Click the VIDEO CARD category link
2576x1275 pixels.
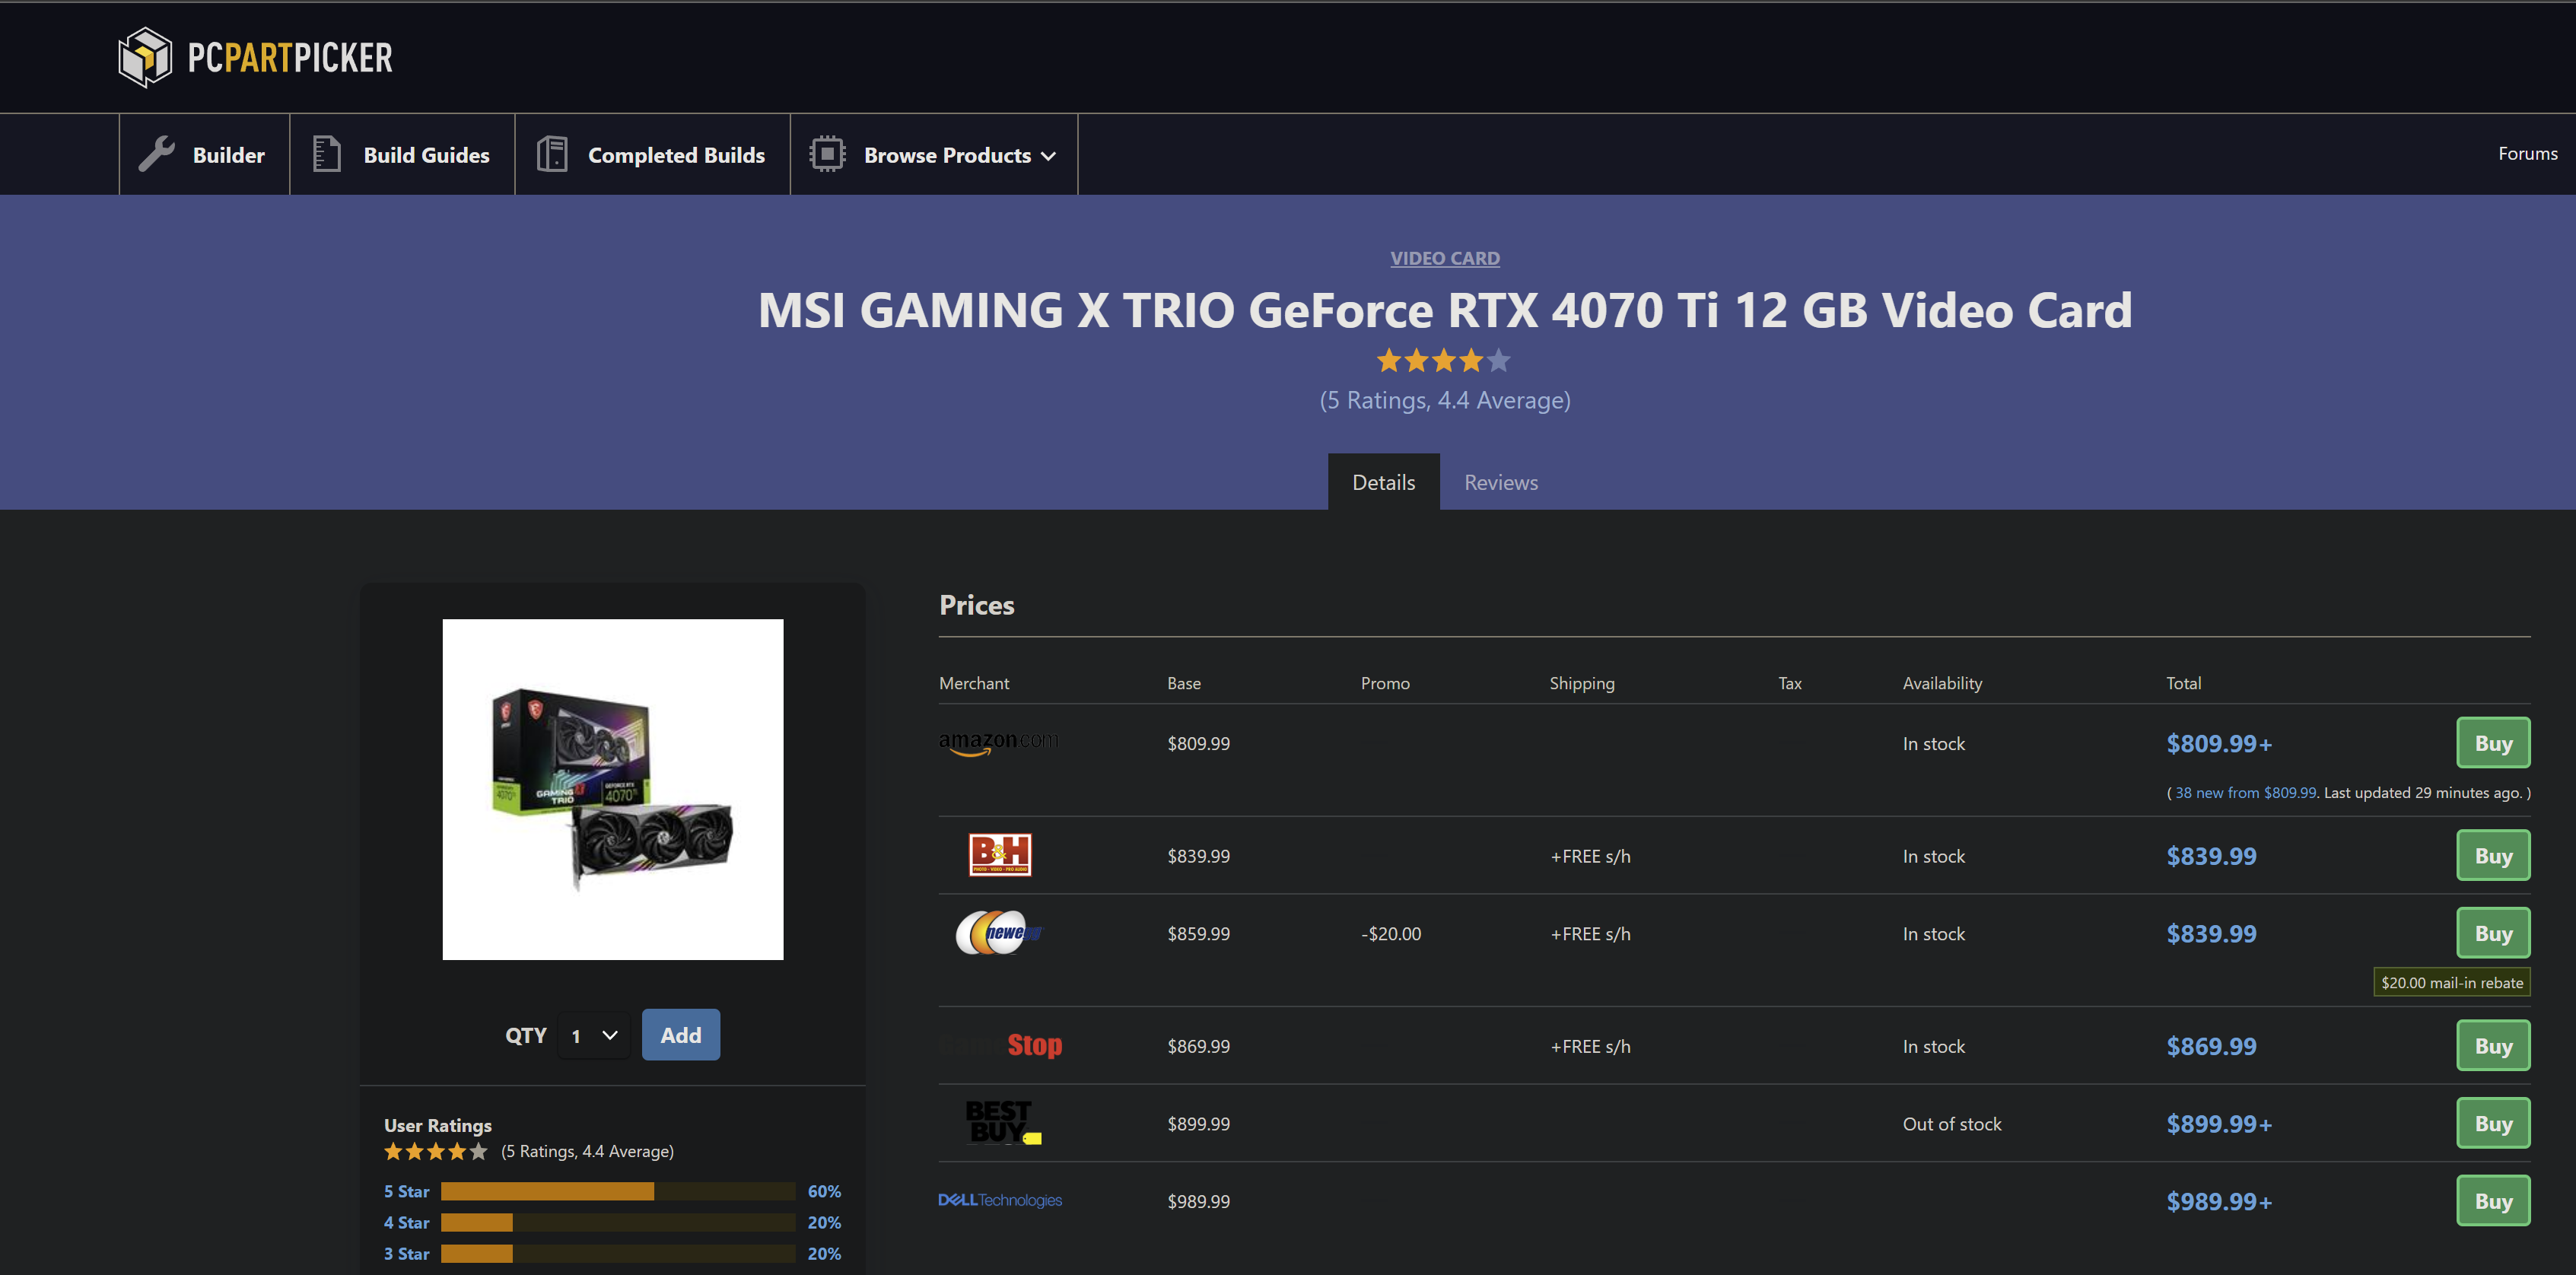pos(1444,258)
